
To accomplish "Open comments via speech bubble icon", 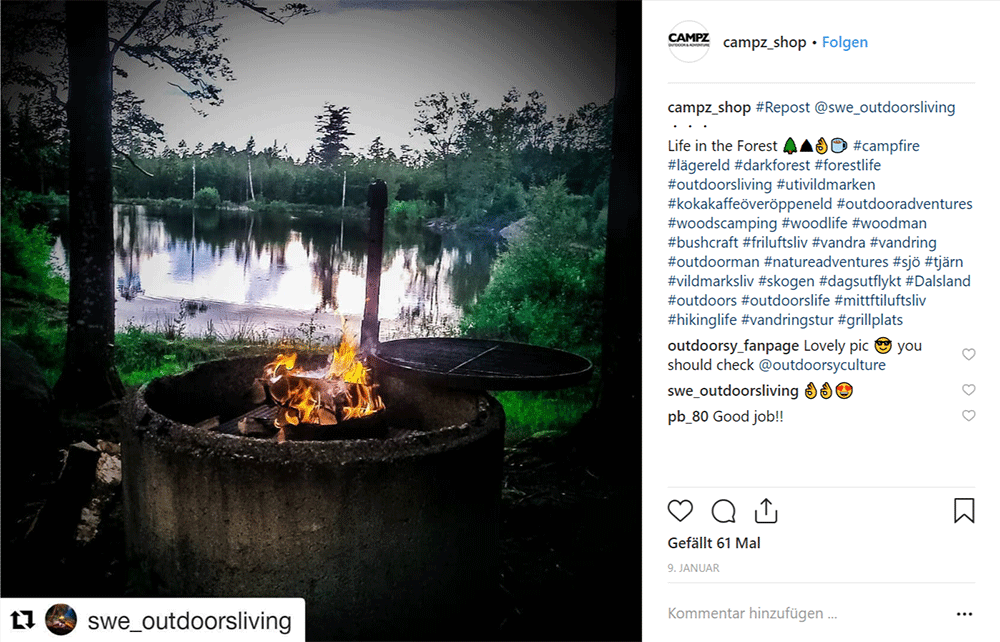I will point(723,511).
